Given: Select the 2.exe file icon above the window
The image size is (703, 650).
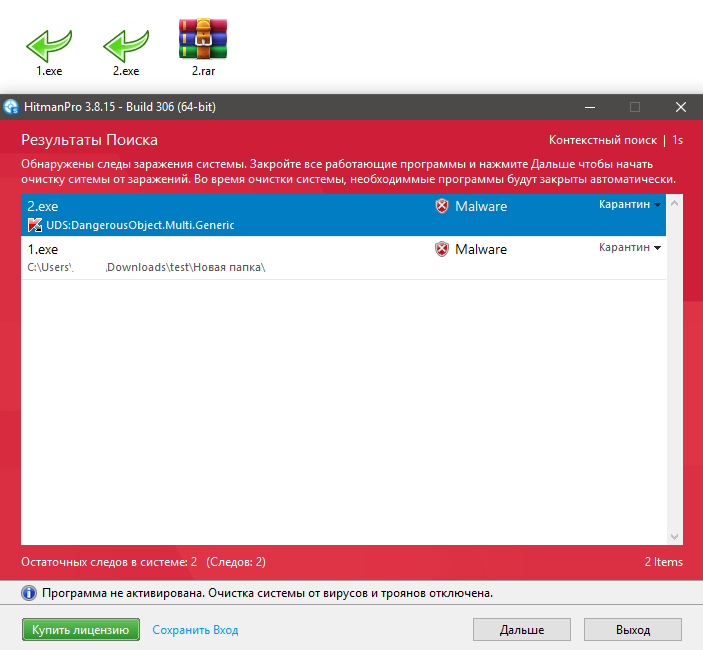Looking at the screenshot, I should pyautogui.click(x=126, y=47).
